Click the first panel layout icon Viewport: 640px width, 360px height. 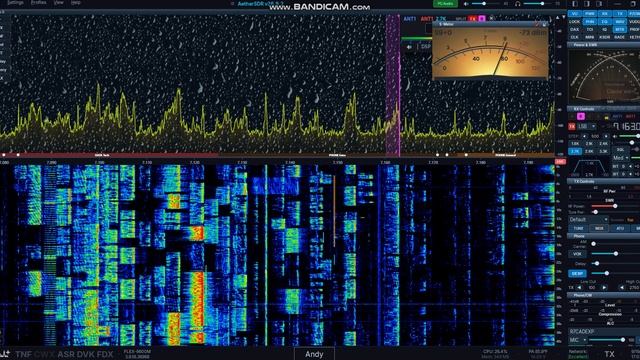[575, 4]
